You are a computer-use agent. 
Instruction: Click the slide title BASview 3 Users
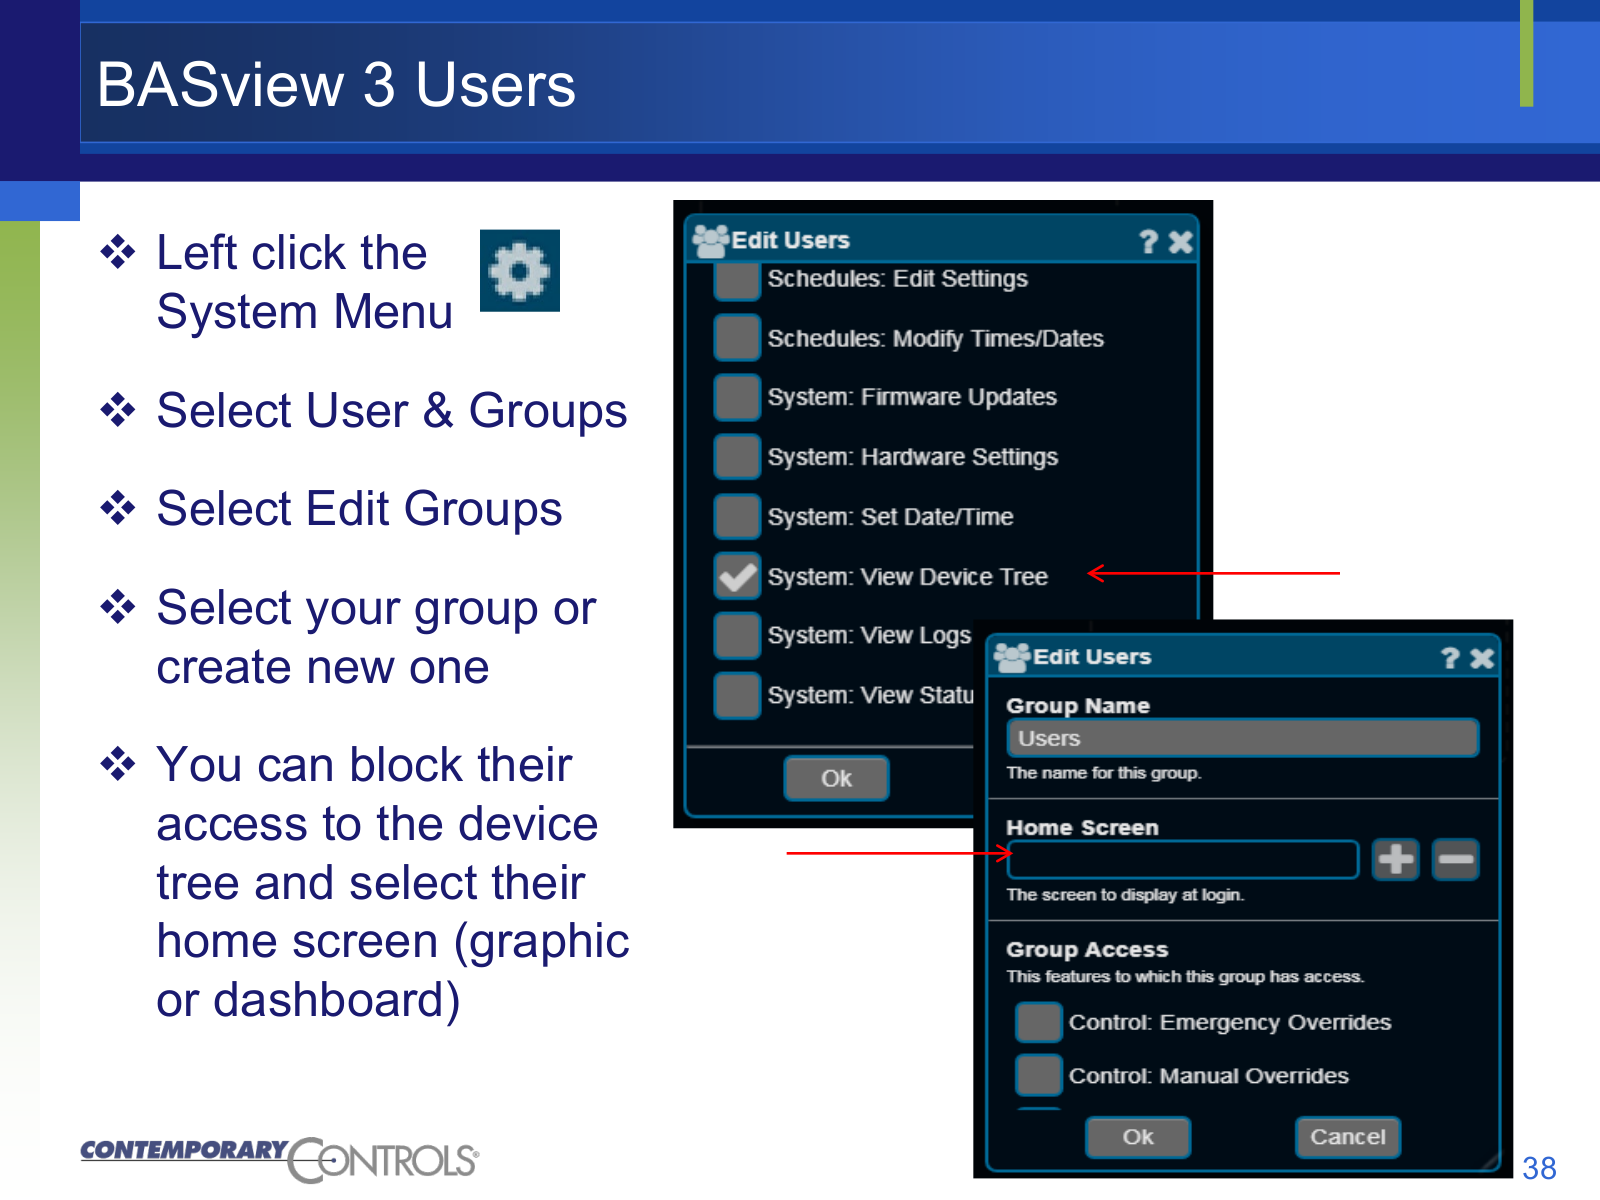click(336, 84)
